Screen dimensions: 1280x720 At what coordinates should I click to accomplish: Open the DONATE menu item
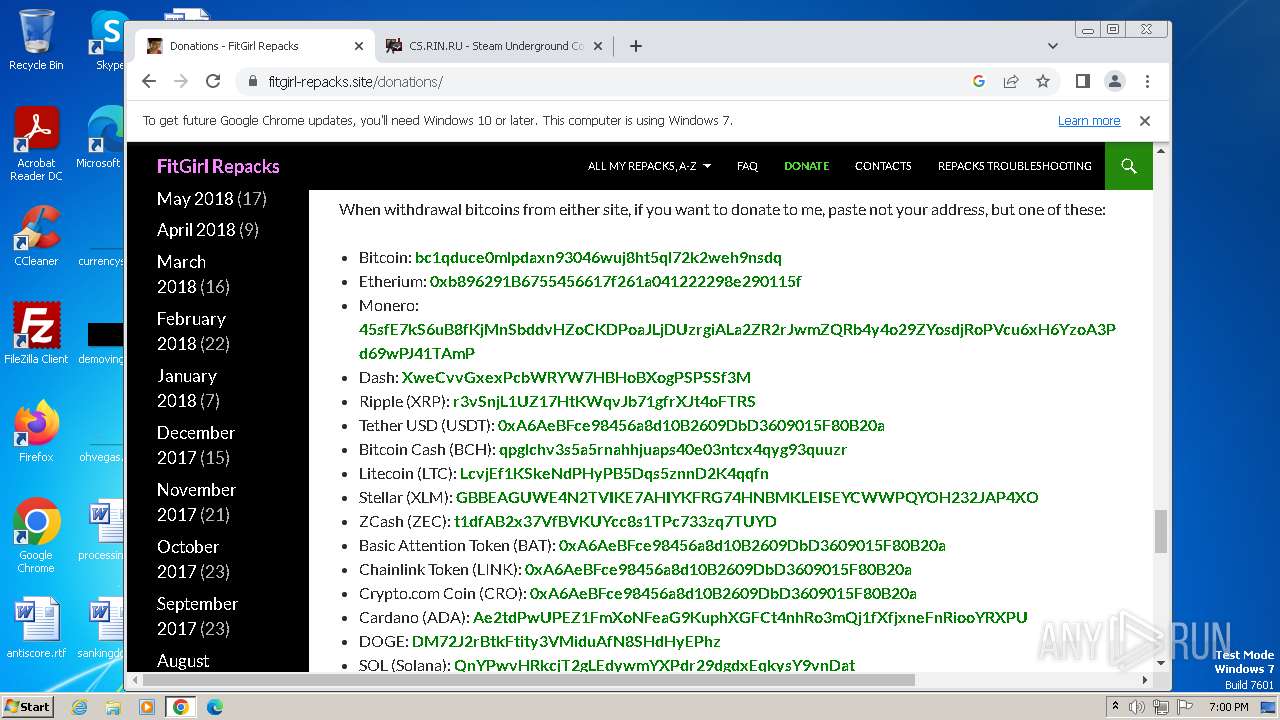tap(806, 166)
